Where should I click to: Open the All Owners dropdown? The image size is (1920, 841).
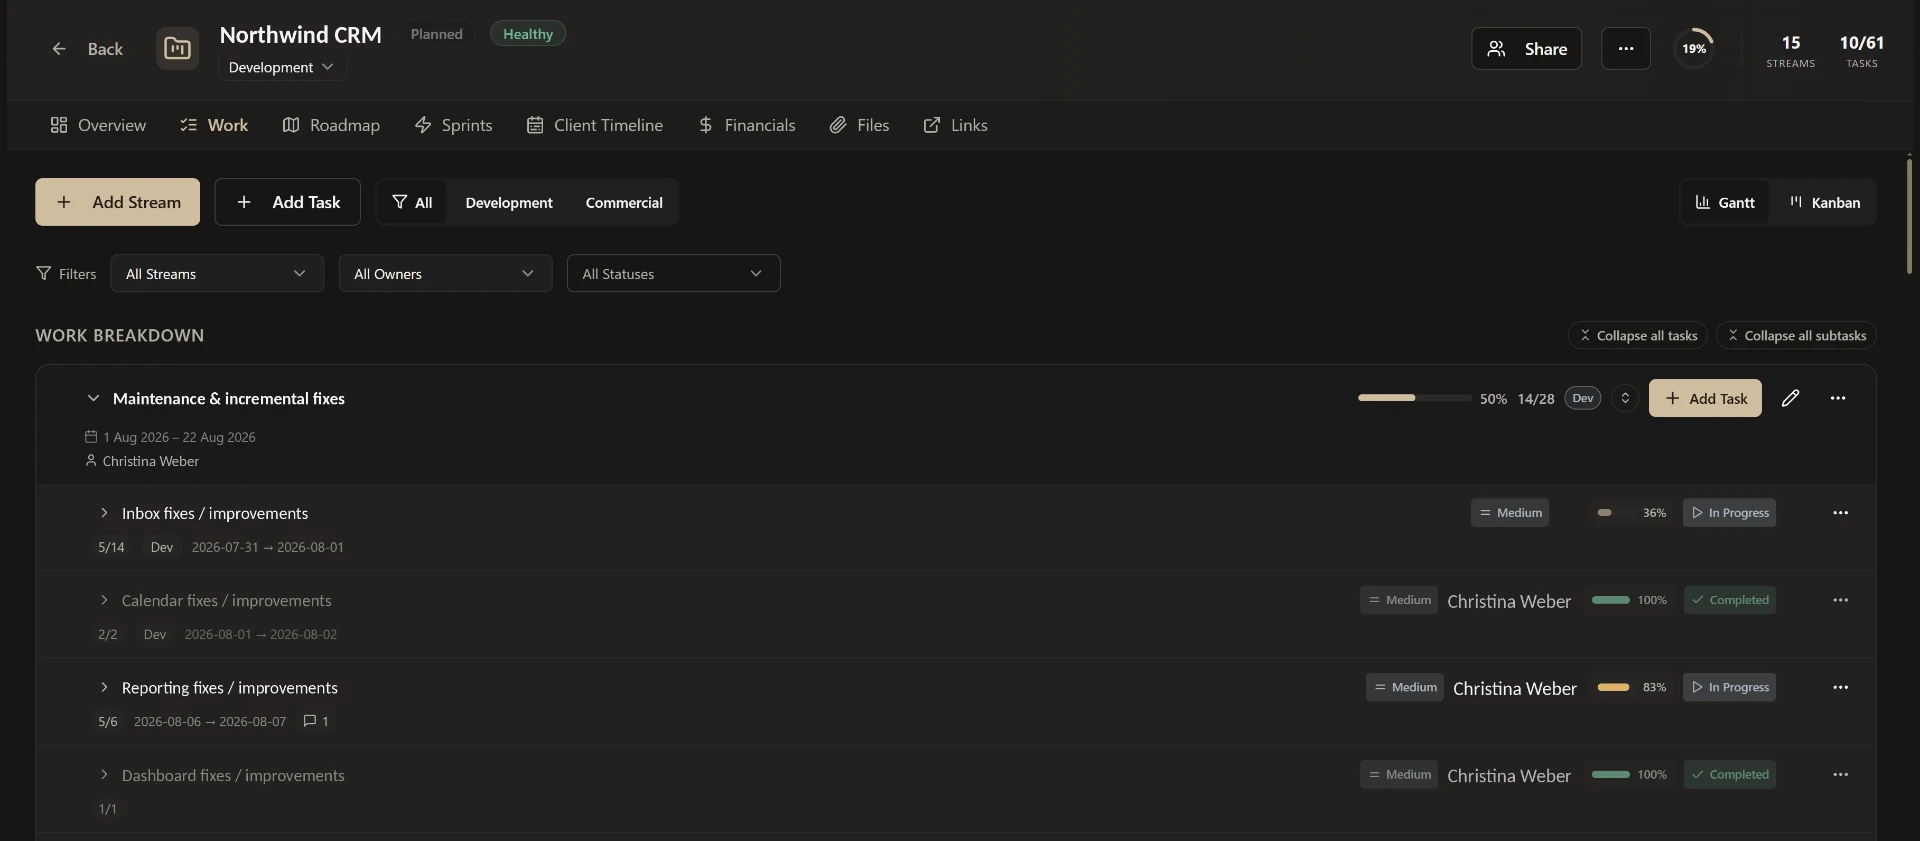(x=445, y=273)
